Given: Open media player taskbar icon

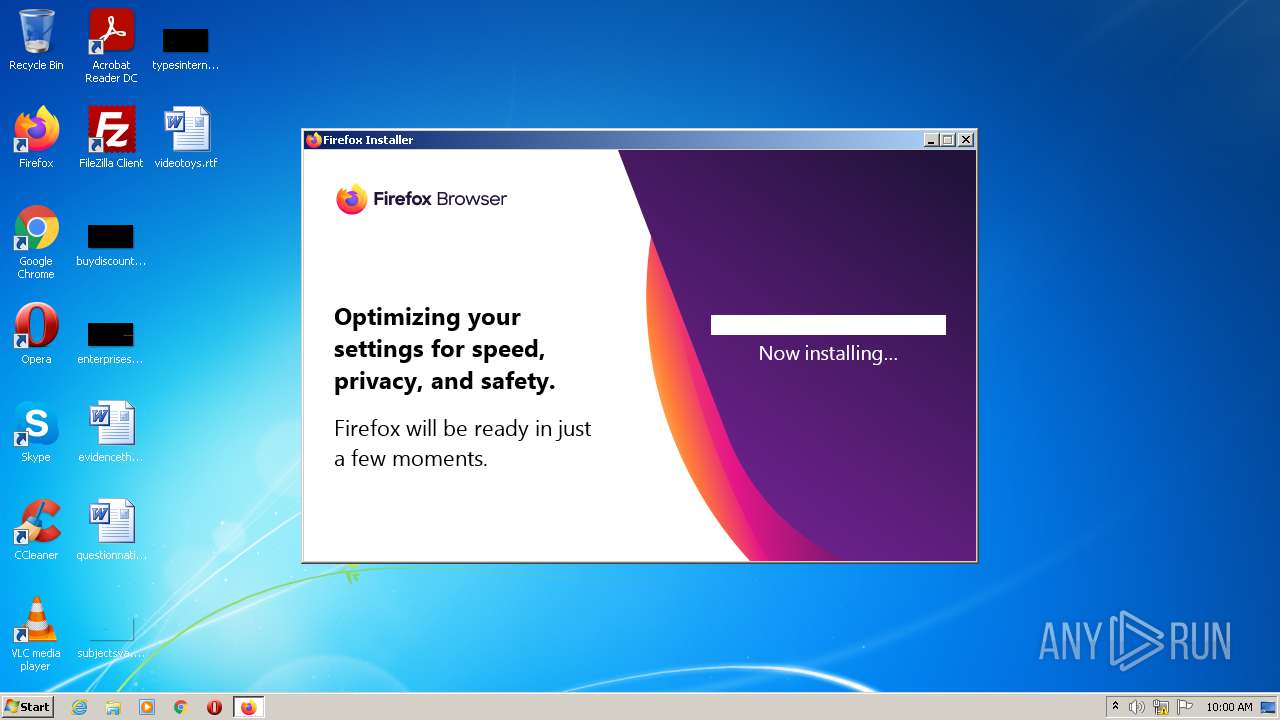Looking at the screenshot, I should 147,707.
